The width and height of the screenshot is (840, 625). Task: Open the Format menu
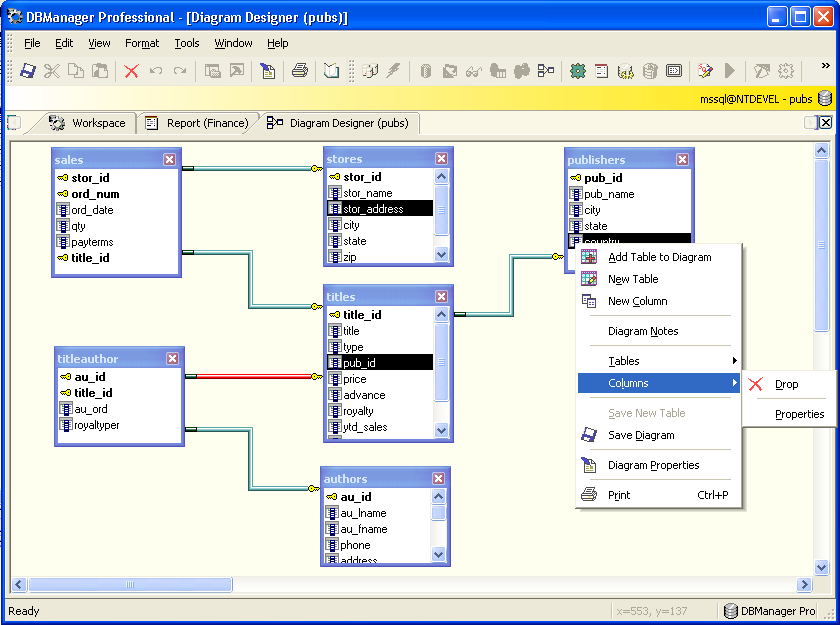click(142, 43)
